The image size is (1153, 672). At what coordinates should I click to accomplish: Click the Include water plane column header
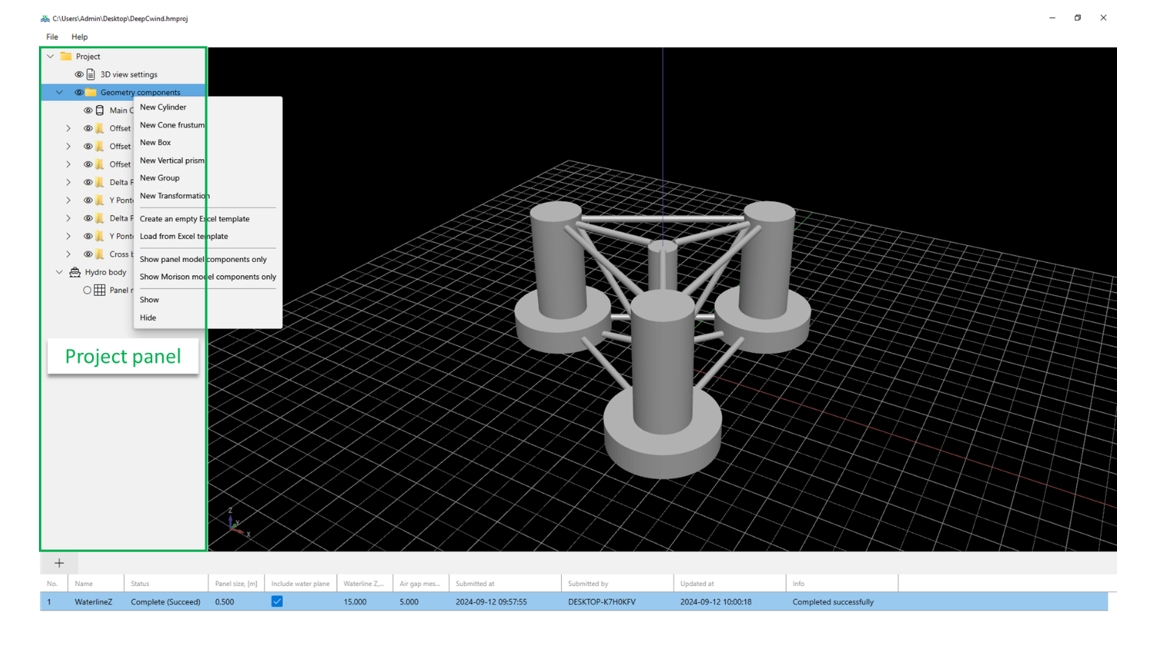[x=301, y=584]
